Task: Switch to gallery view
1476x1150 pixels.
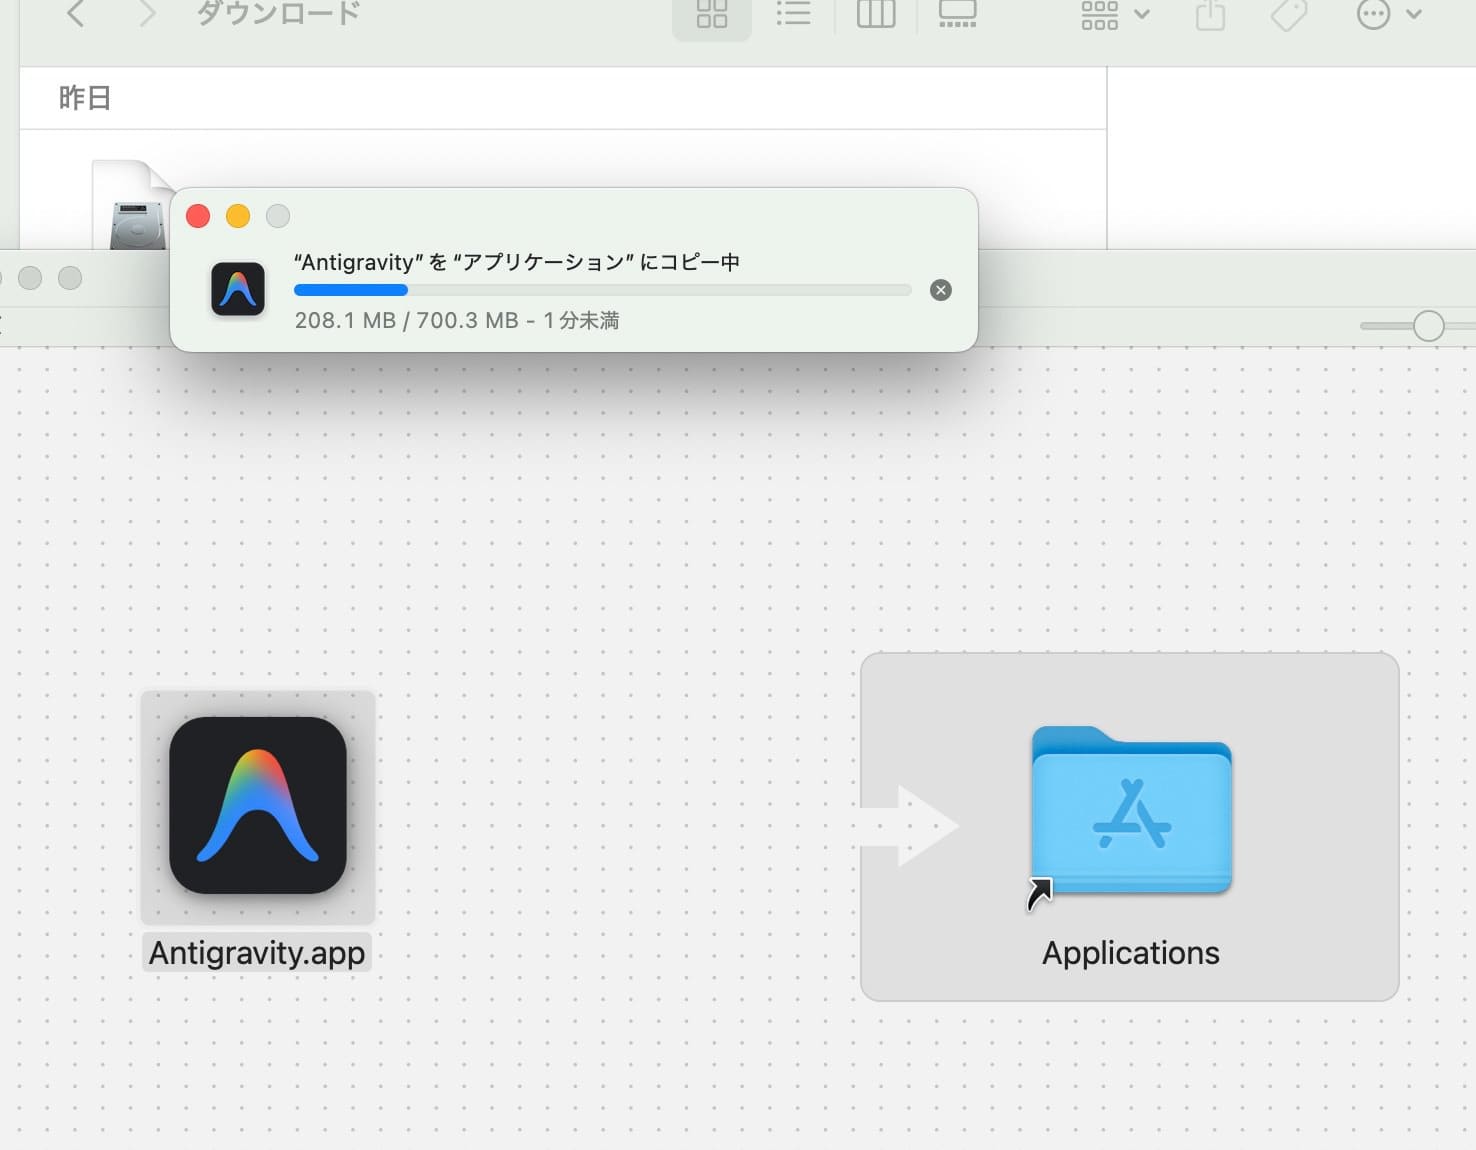Action: click(957, 14)
